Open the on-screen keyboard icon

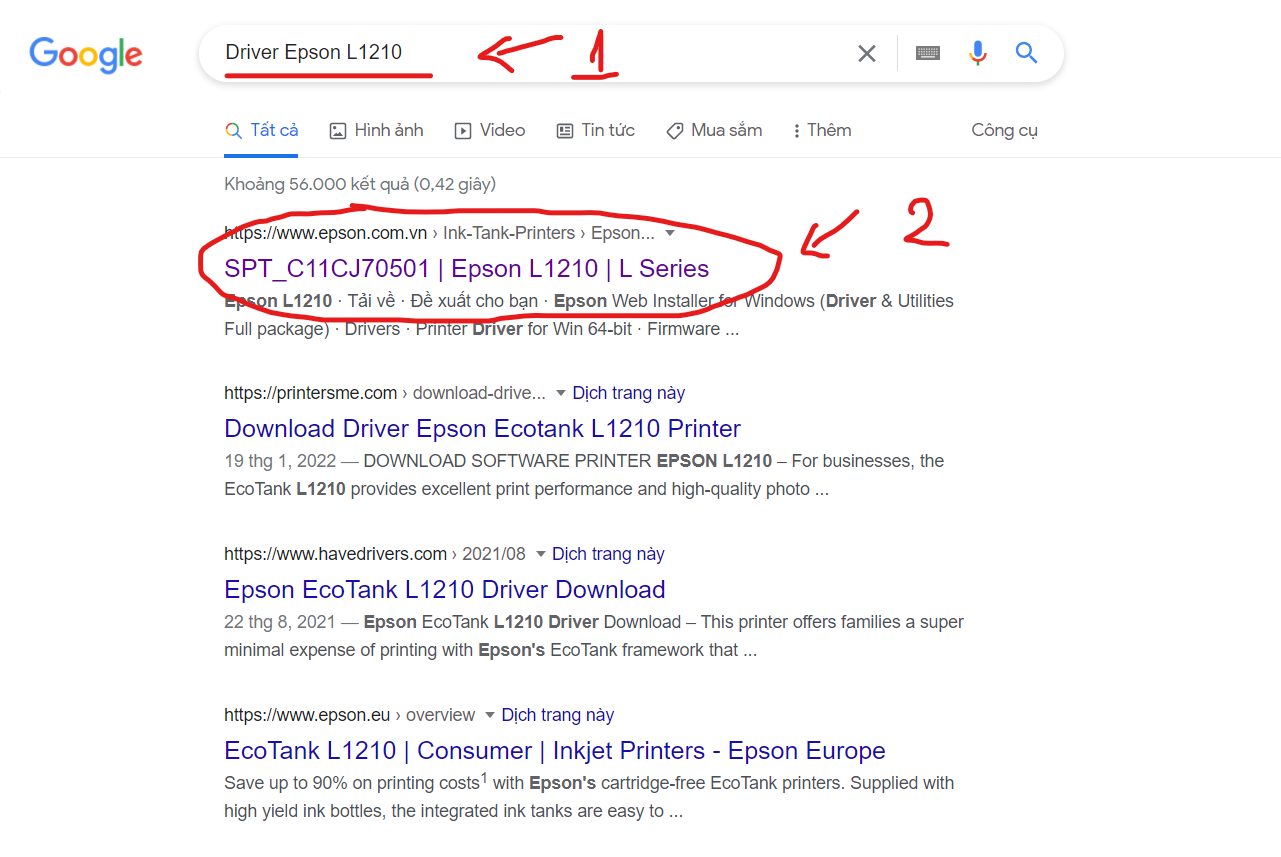(927, 53)
